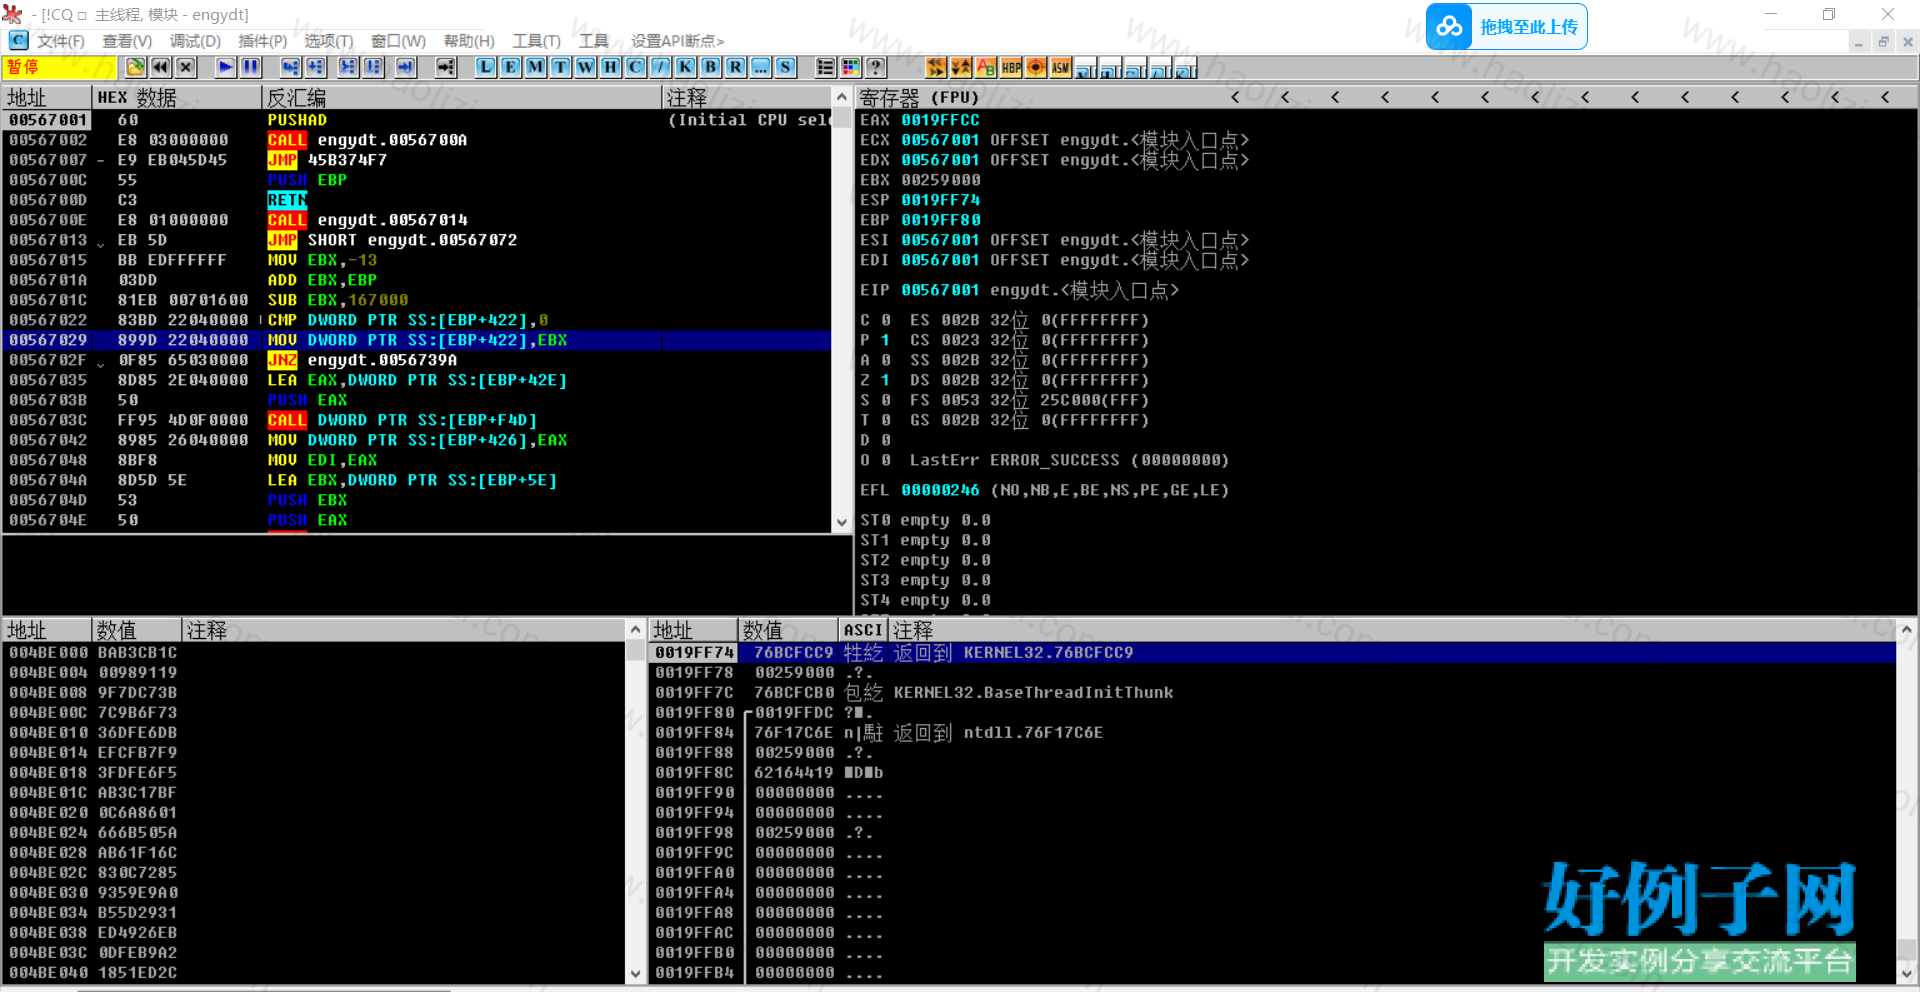Select the Z flag value in registers
Screen dimensions: 1920x992
click(x=885, y=380)
